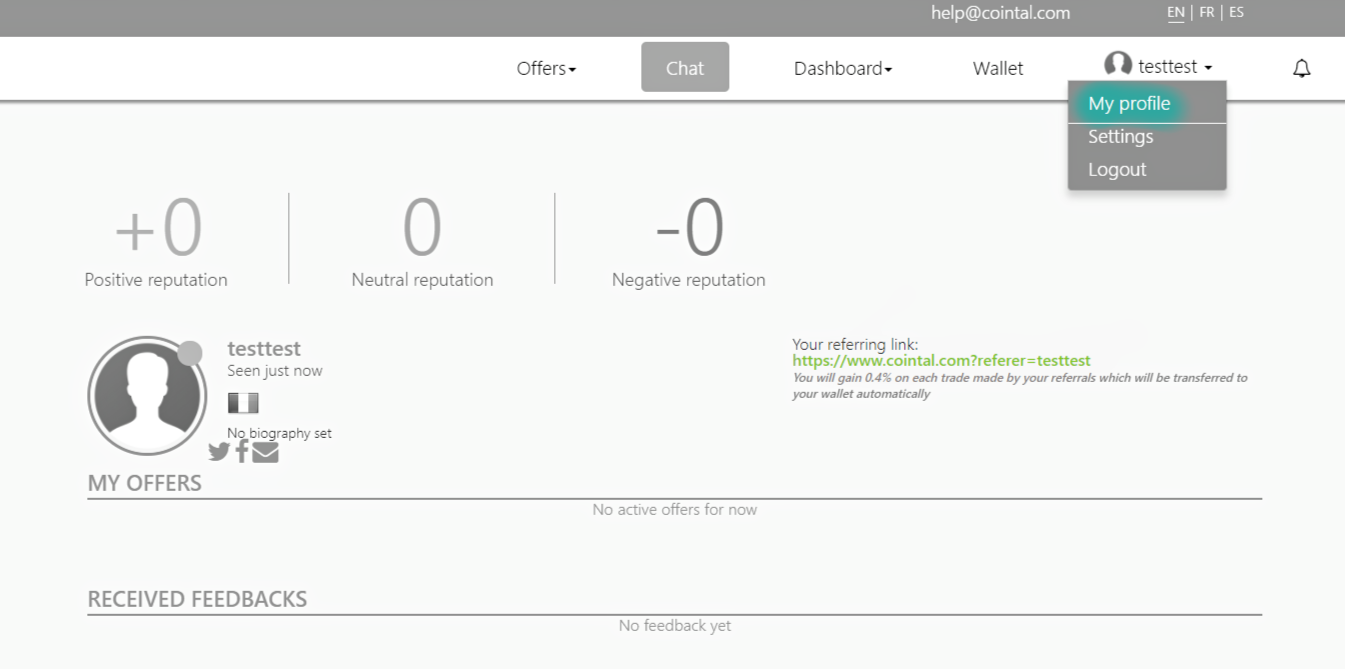Click the country flag under Seen just now
Screen dimensions: 1345x669
coord(243,403)
